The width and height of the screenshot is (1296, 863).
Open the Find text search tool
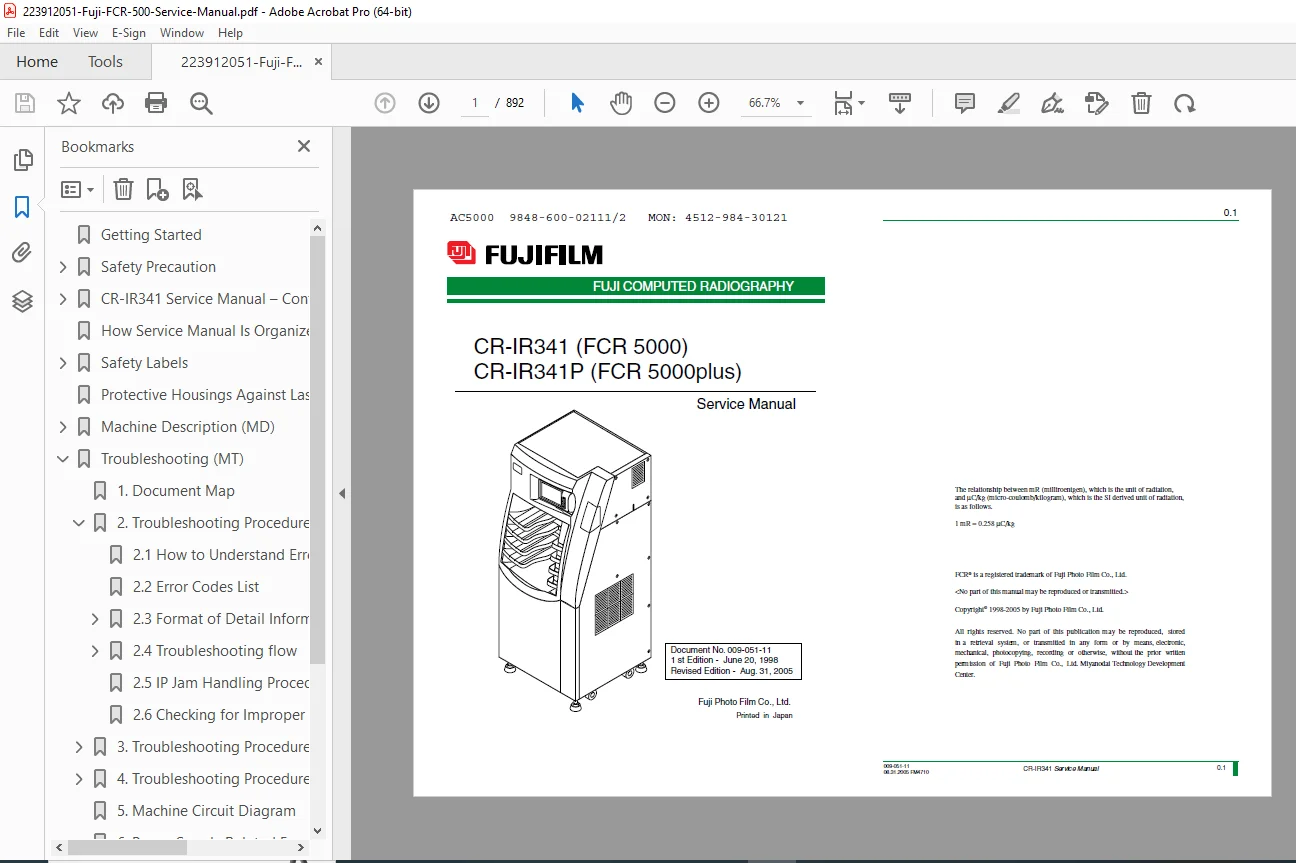click(201, 103)
